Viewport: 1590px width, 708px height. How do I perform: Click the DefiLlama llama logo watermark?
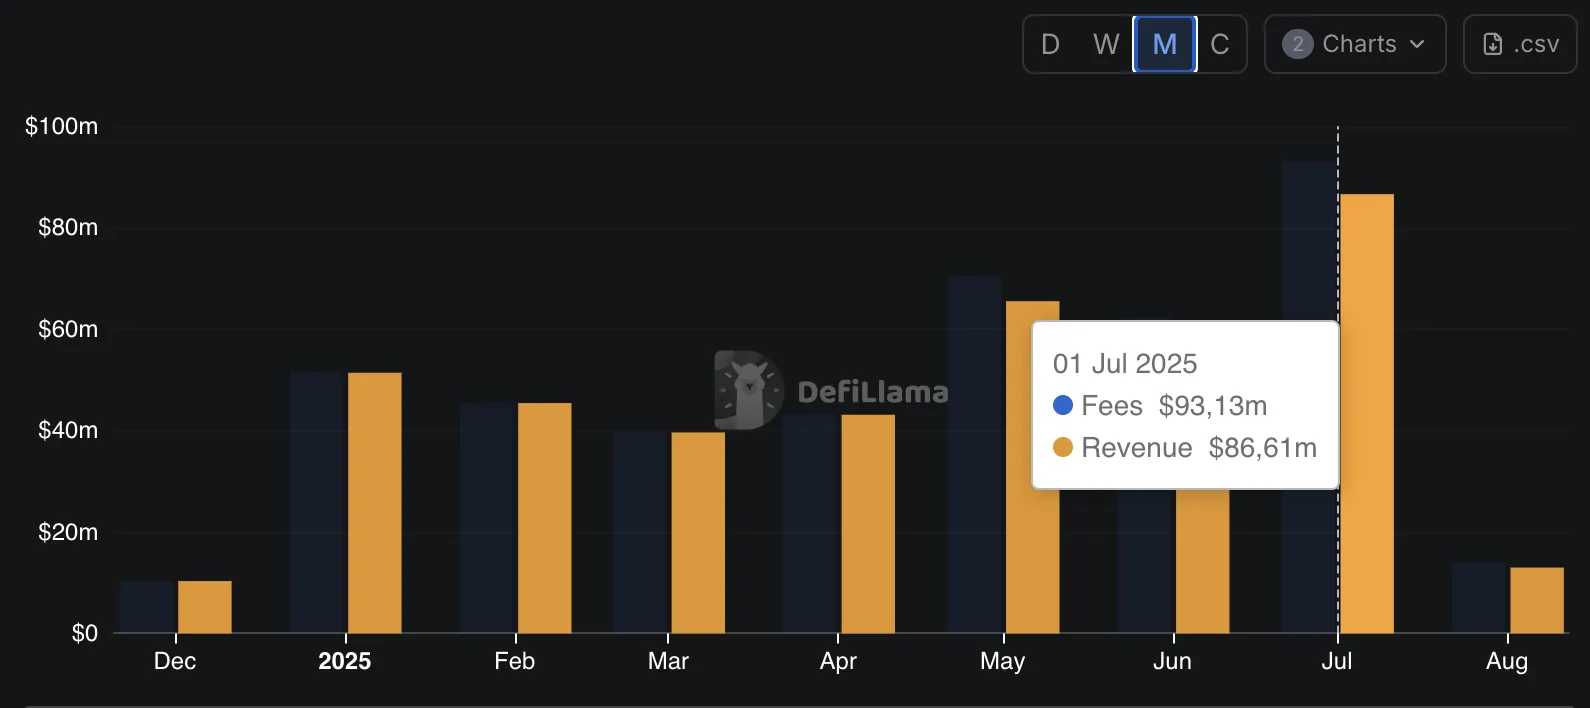[x=748, y=390]
